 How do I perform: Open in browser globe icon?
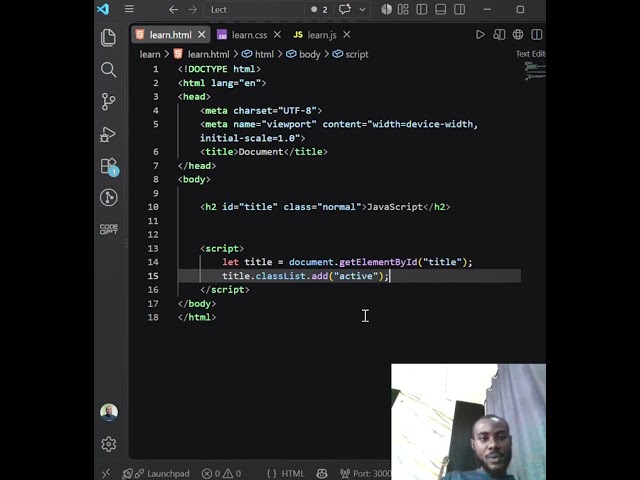click(x=518, y=35)
